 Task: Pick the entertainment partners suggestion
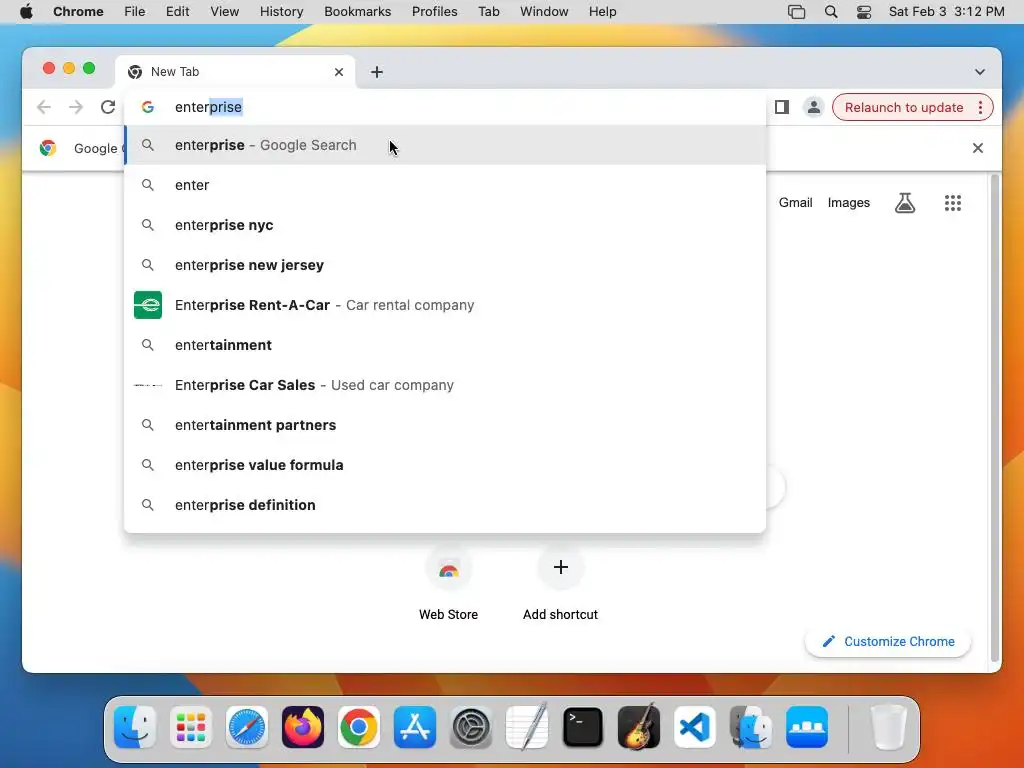click(445, 424)
